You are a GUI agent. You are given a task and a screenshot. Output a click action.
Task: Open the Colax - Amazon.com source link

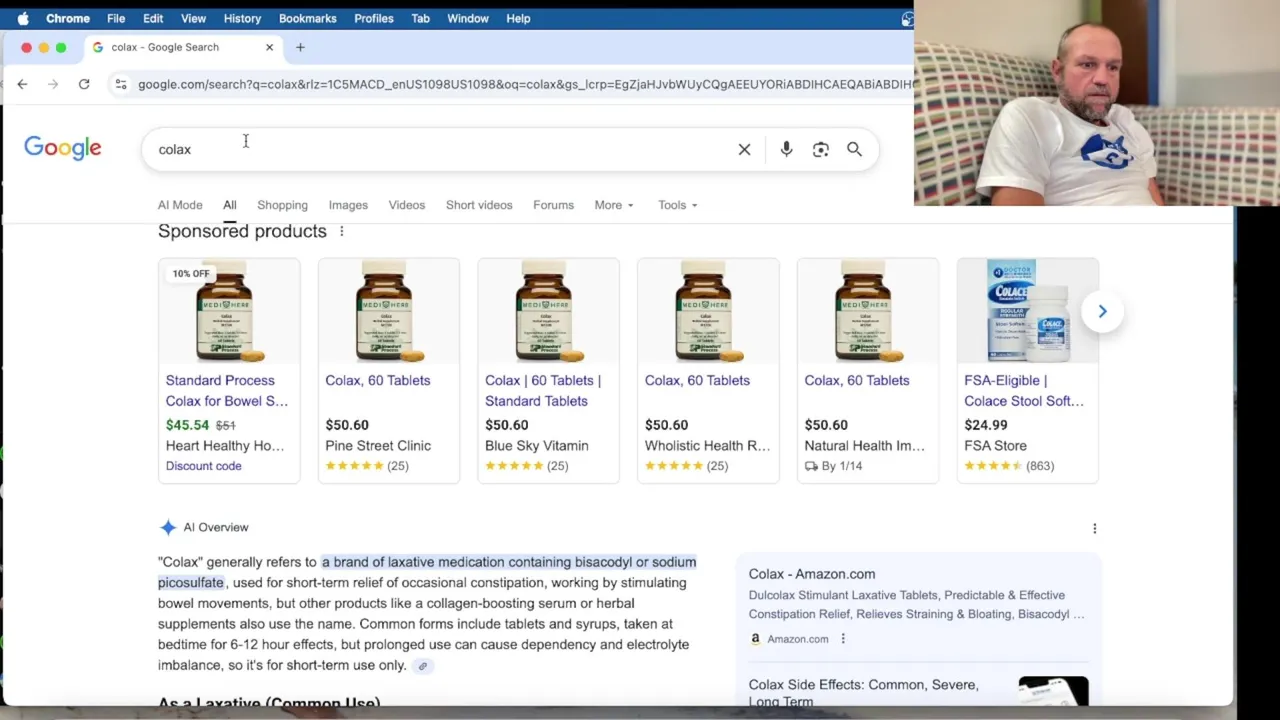812,574
